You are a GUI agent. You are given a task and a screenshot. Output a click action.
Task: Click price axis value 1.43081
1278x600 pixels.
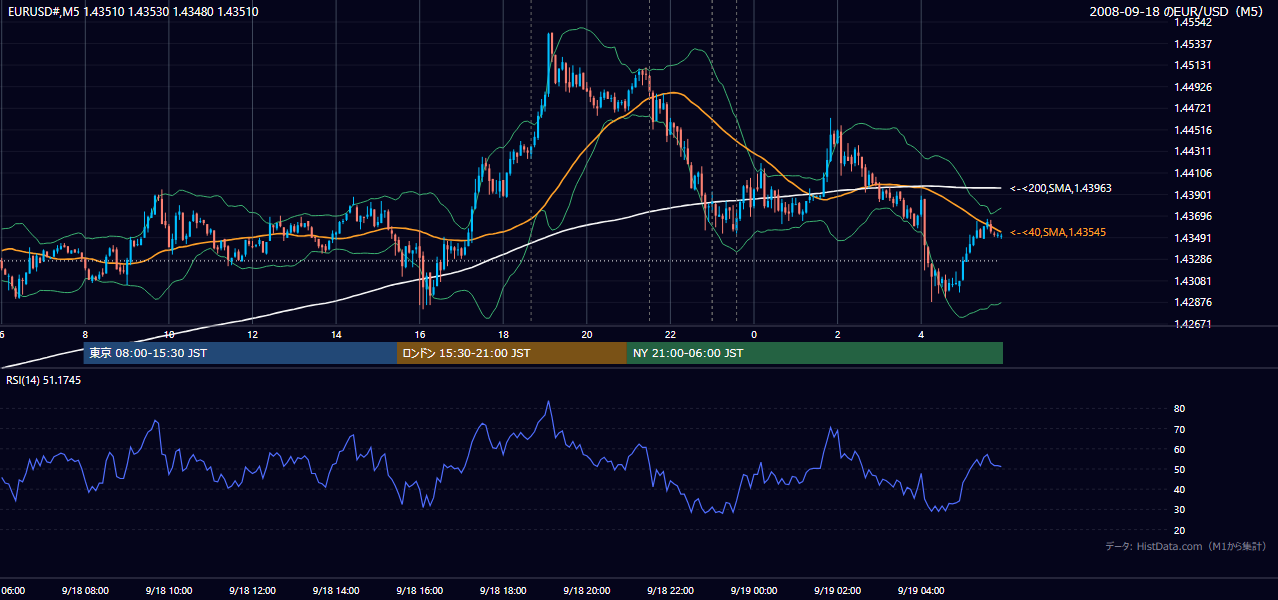(1194, 281)
